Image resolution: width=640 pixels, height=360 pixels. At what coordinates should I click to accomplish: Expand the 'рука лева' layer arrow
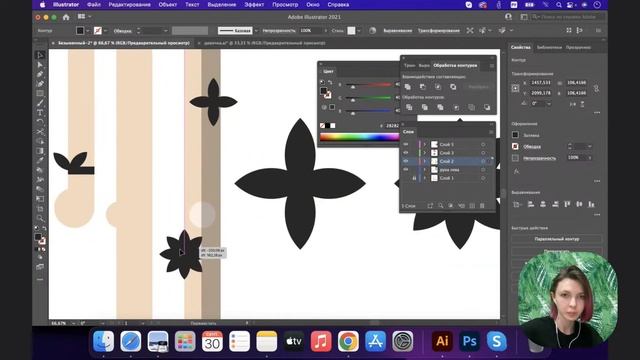coord(424,169)
